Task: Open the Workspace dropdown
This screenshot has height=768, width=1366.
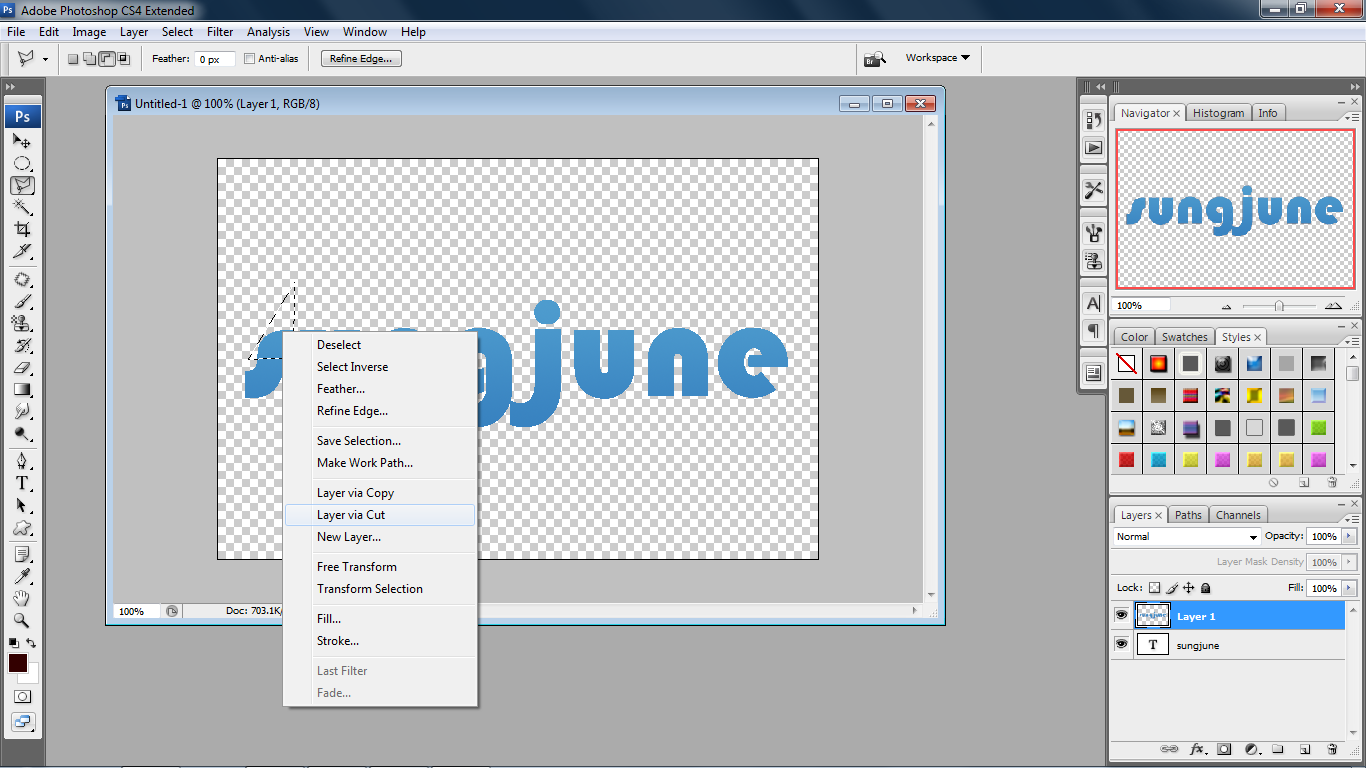Action: click(938, 58)
